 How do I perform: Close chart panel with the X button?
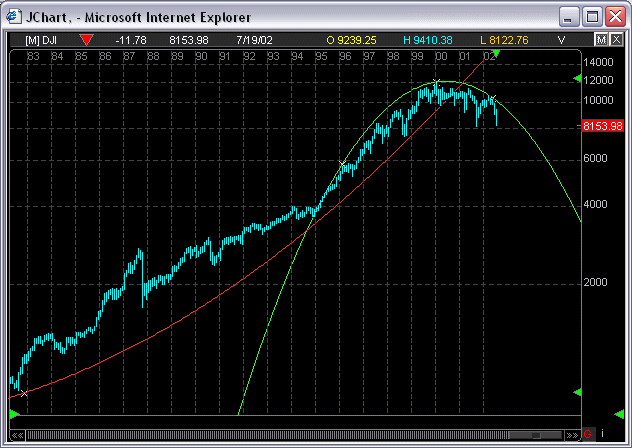pyautogui.click(x=615, y=39)
